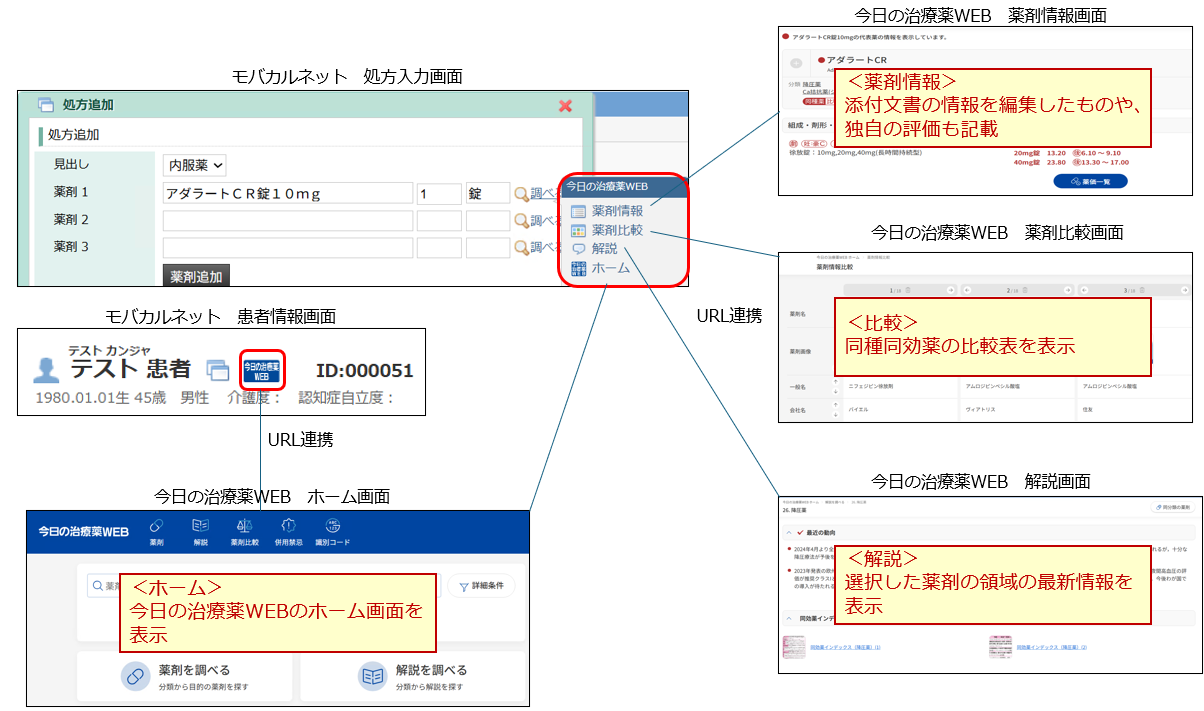
Task: Click the 薬剤比較 grid icon in popup
Action: tap(578, 230)
